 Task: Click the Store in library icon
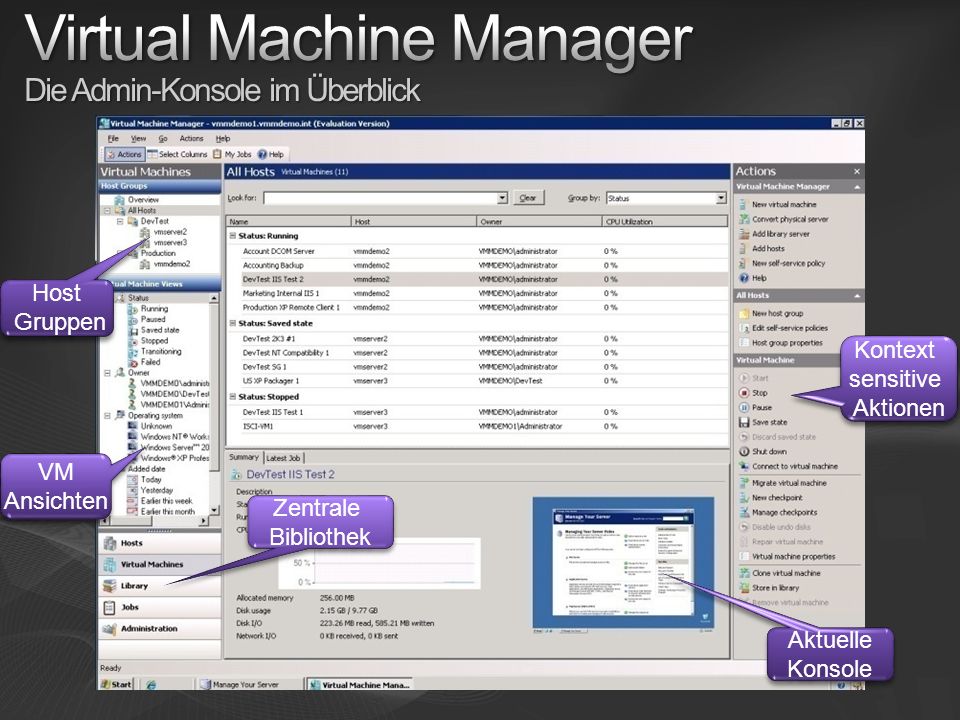744,588
